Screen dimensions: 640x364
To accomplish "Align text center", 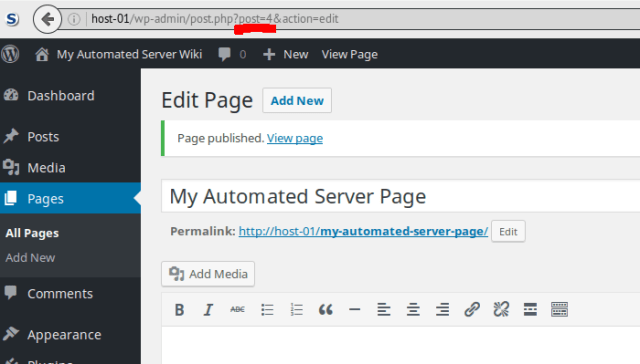I will [413, 310].
